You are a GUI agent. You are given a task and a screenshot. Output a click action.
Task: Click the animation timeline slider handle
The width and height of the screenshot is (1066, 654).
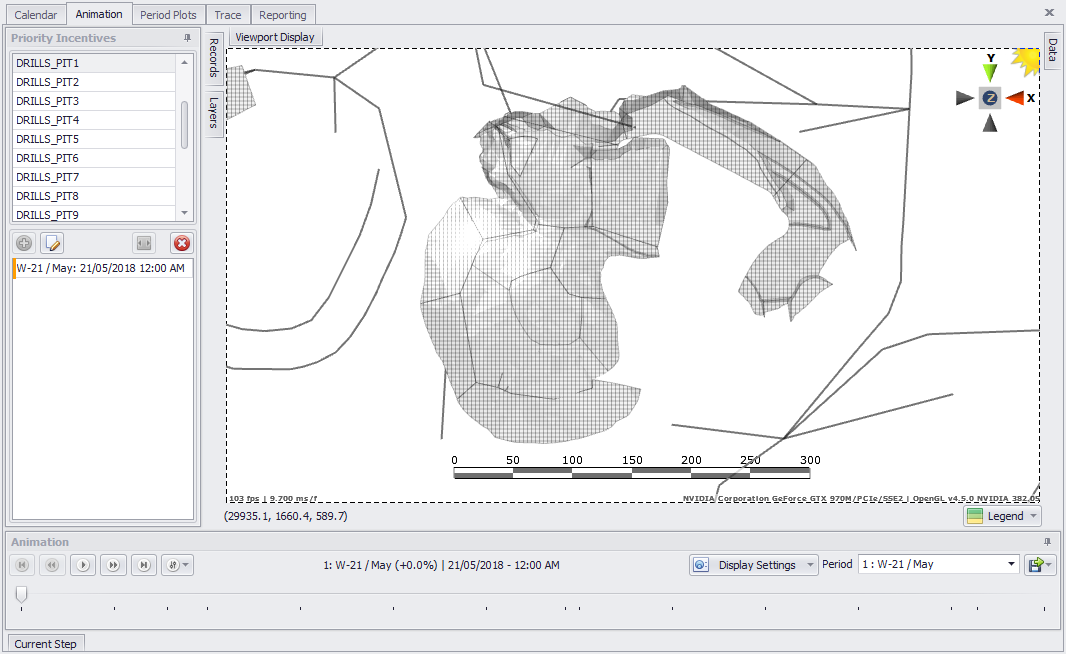click(x=21, y=593)
